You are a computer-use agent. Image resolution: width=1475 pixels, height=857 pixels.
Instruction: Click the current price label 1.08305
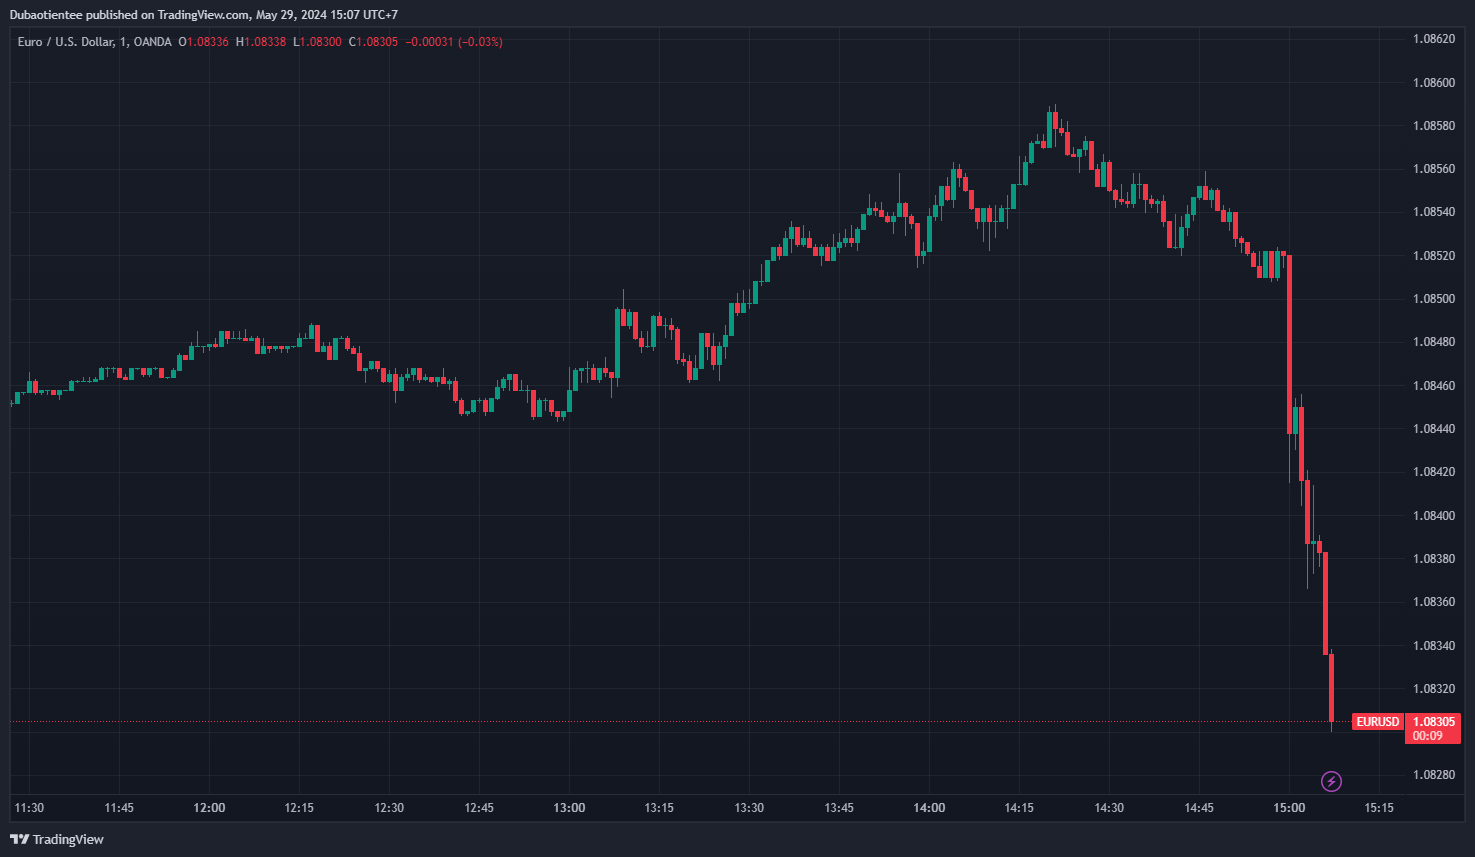pyautogui.click(x=1433, y=722)
